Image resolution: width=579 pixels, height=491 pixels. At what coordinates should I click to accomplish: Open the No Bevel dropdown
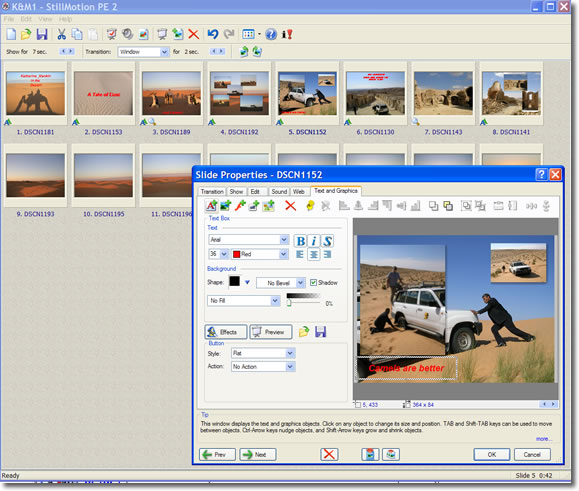(x=281, y=283)
